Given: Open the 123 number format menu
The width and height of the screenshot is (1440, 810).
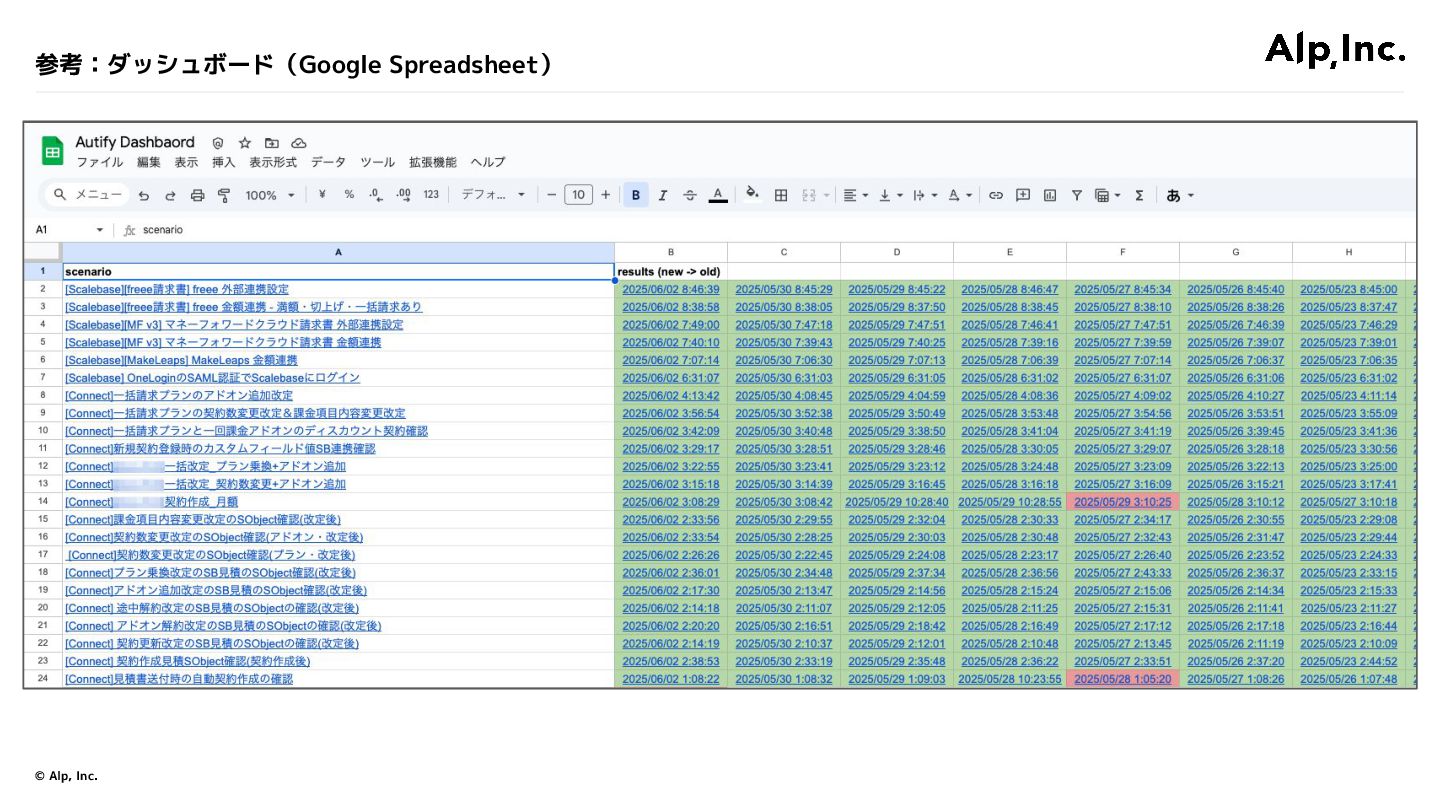Looking at the screenshot, I should pyautogui.click(x=431, y=195).
